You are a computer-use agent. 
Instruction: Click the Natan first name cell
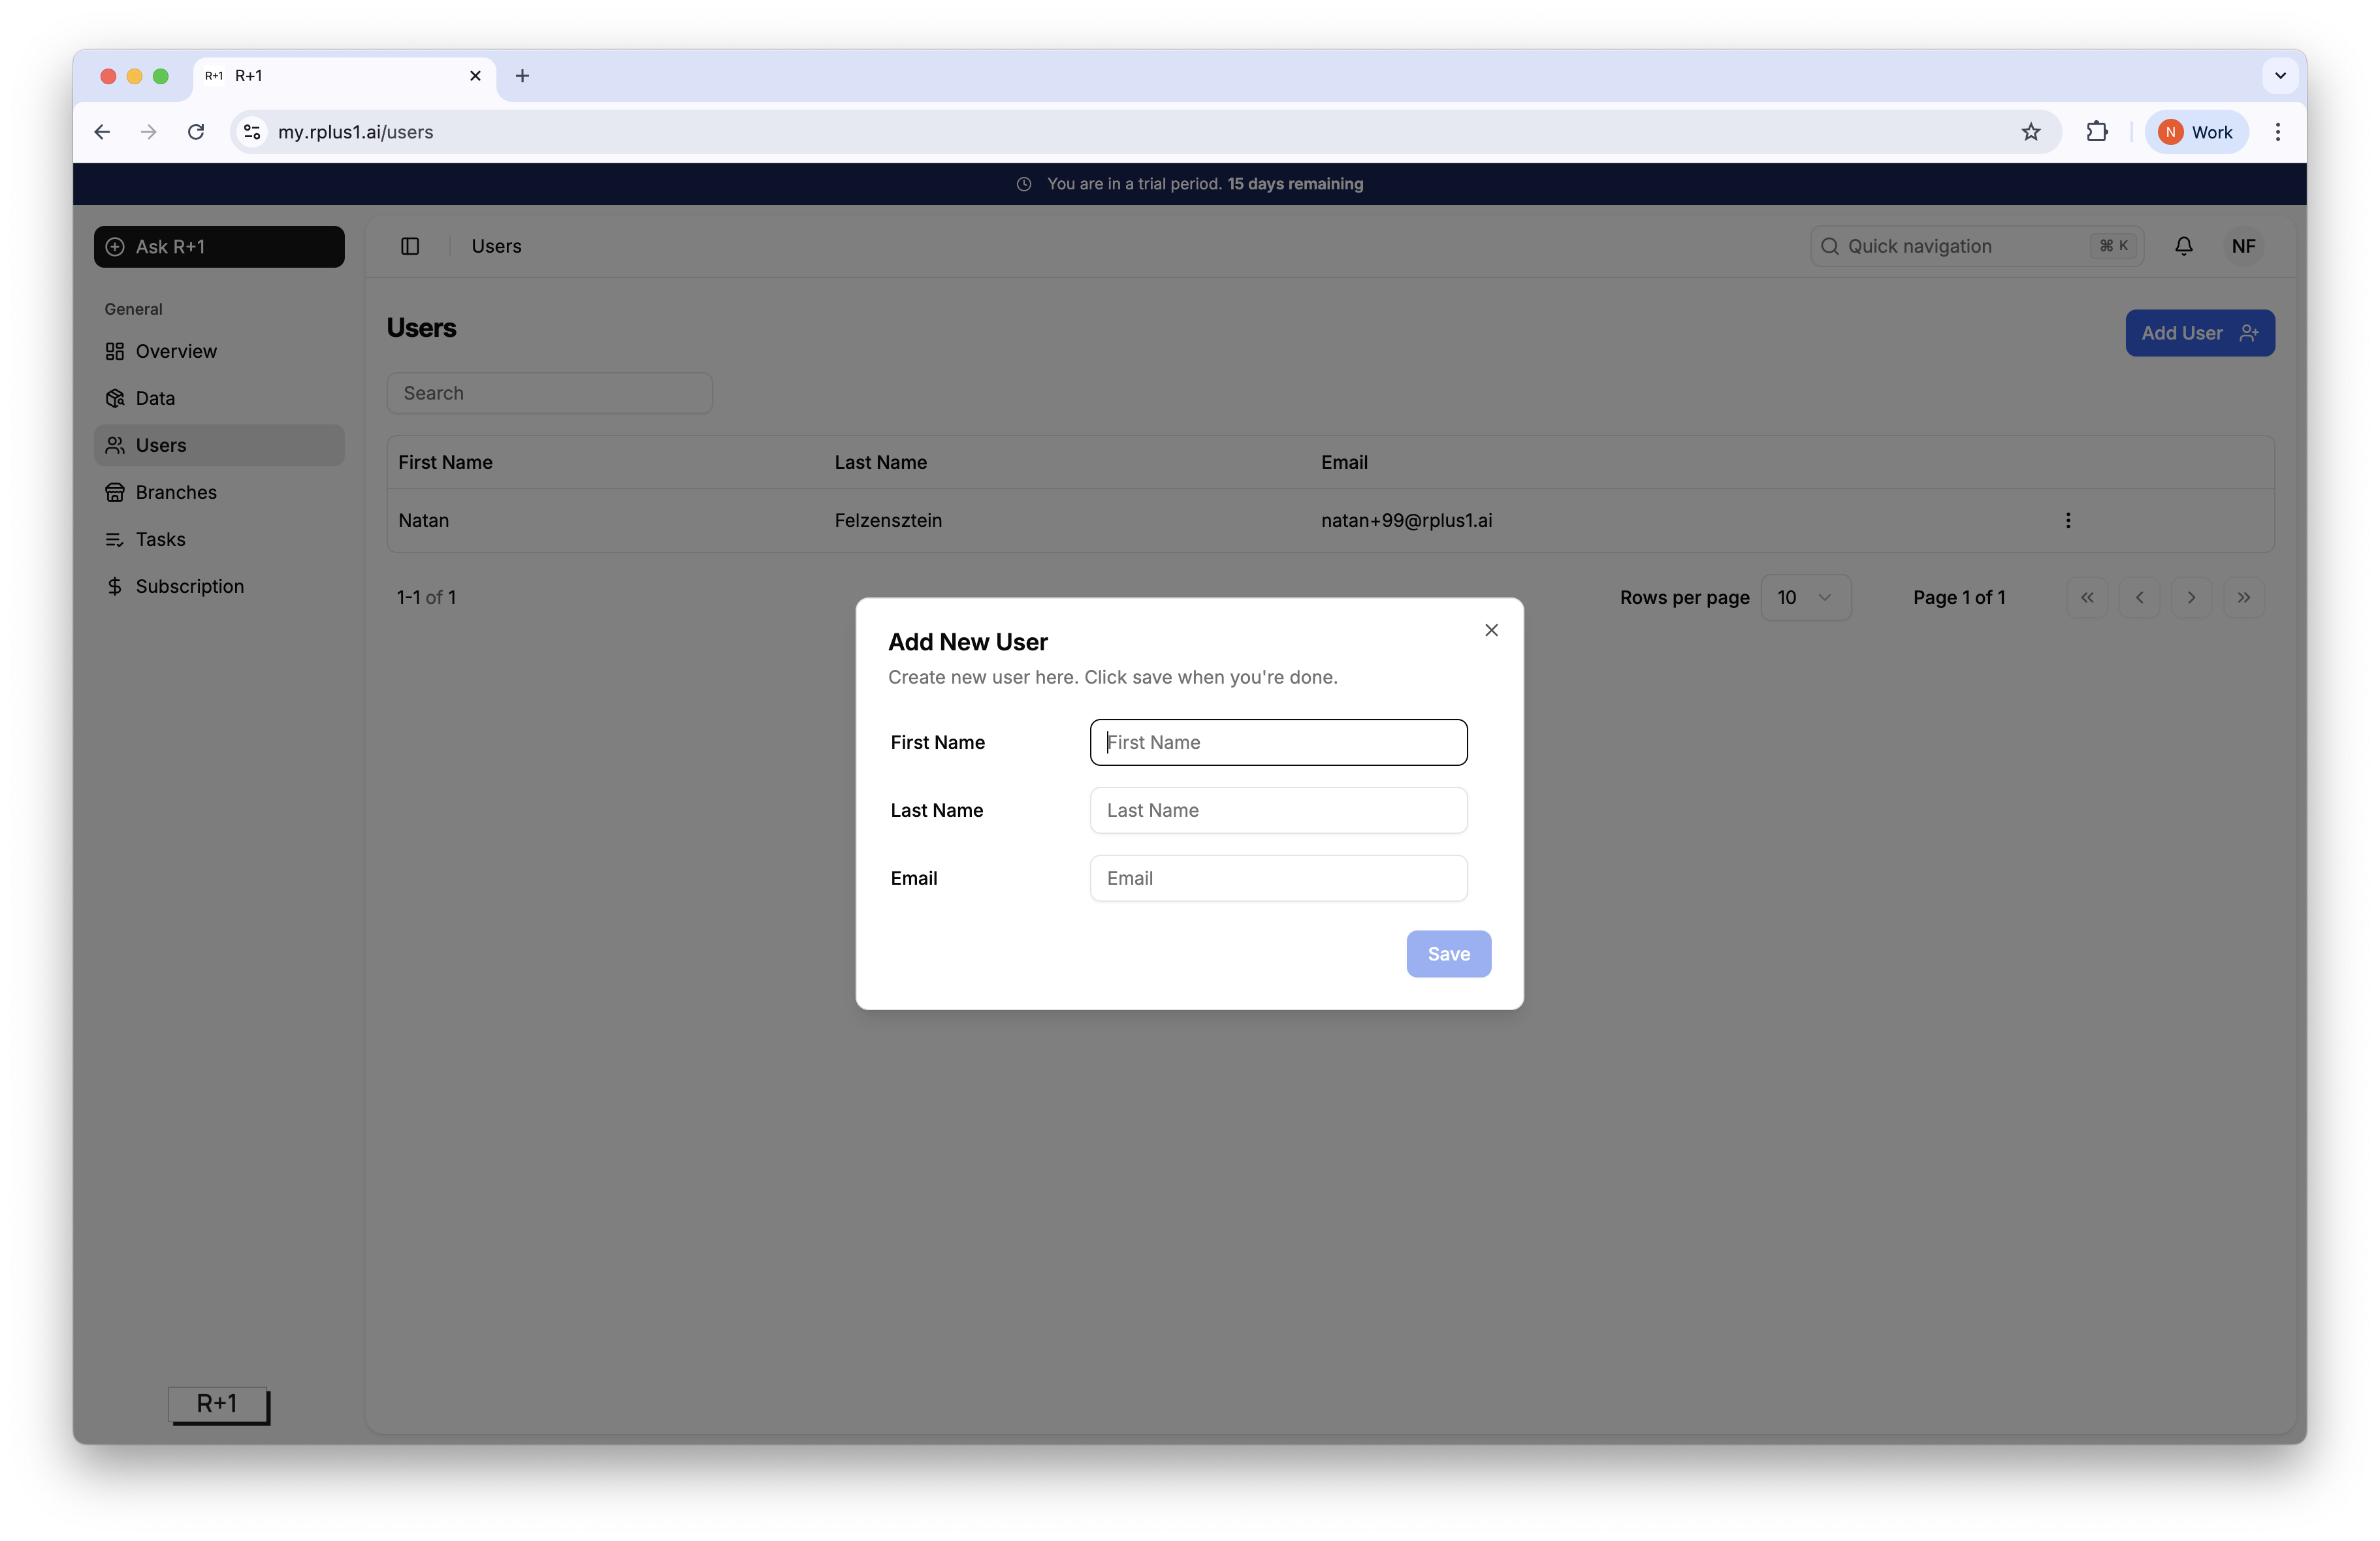(x=423, y=520)
